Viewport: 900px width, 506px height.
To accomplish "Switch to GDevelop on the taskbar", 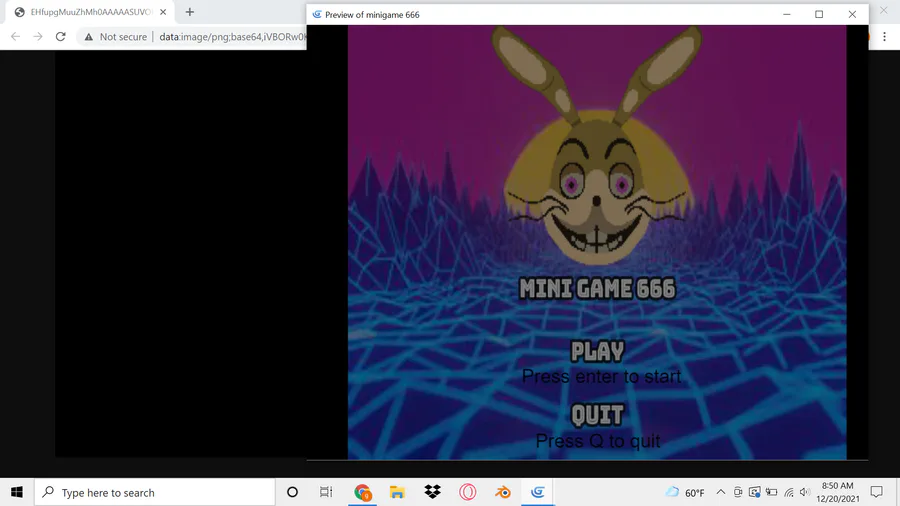I will tap(538, 492).
